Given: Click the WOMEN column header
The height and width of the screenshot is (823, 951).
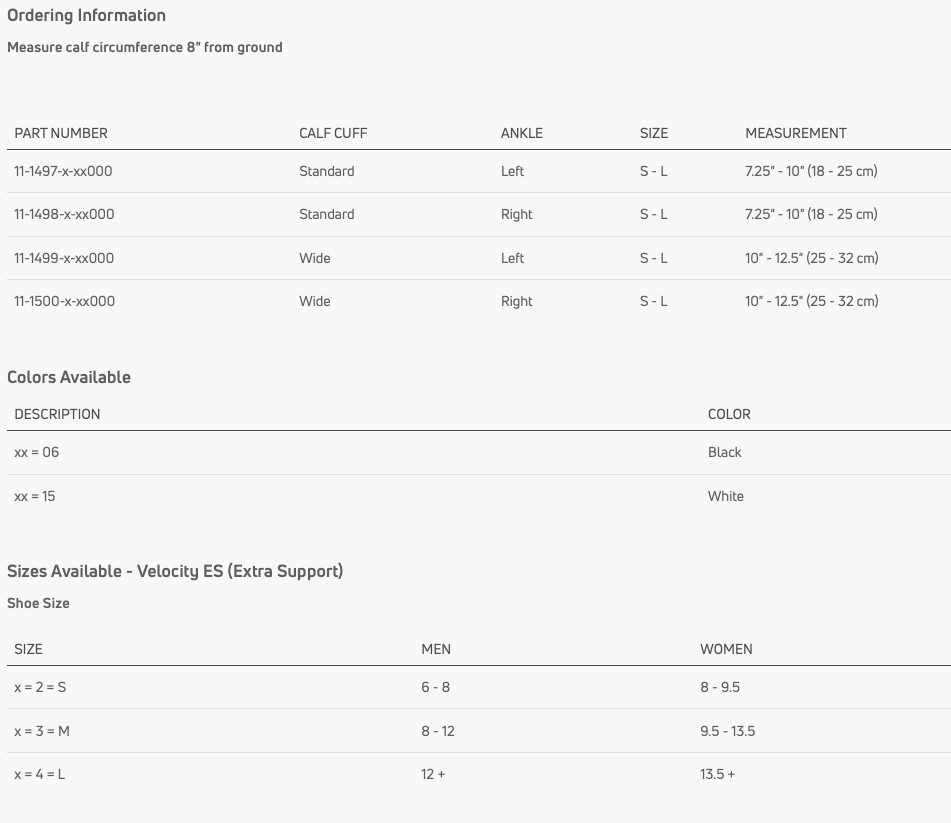Looking at the screenshot, I should click(x=726, y=650).
